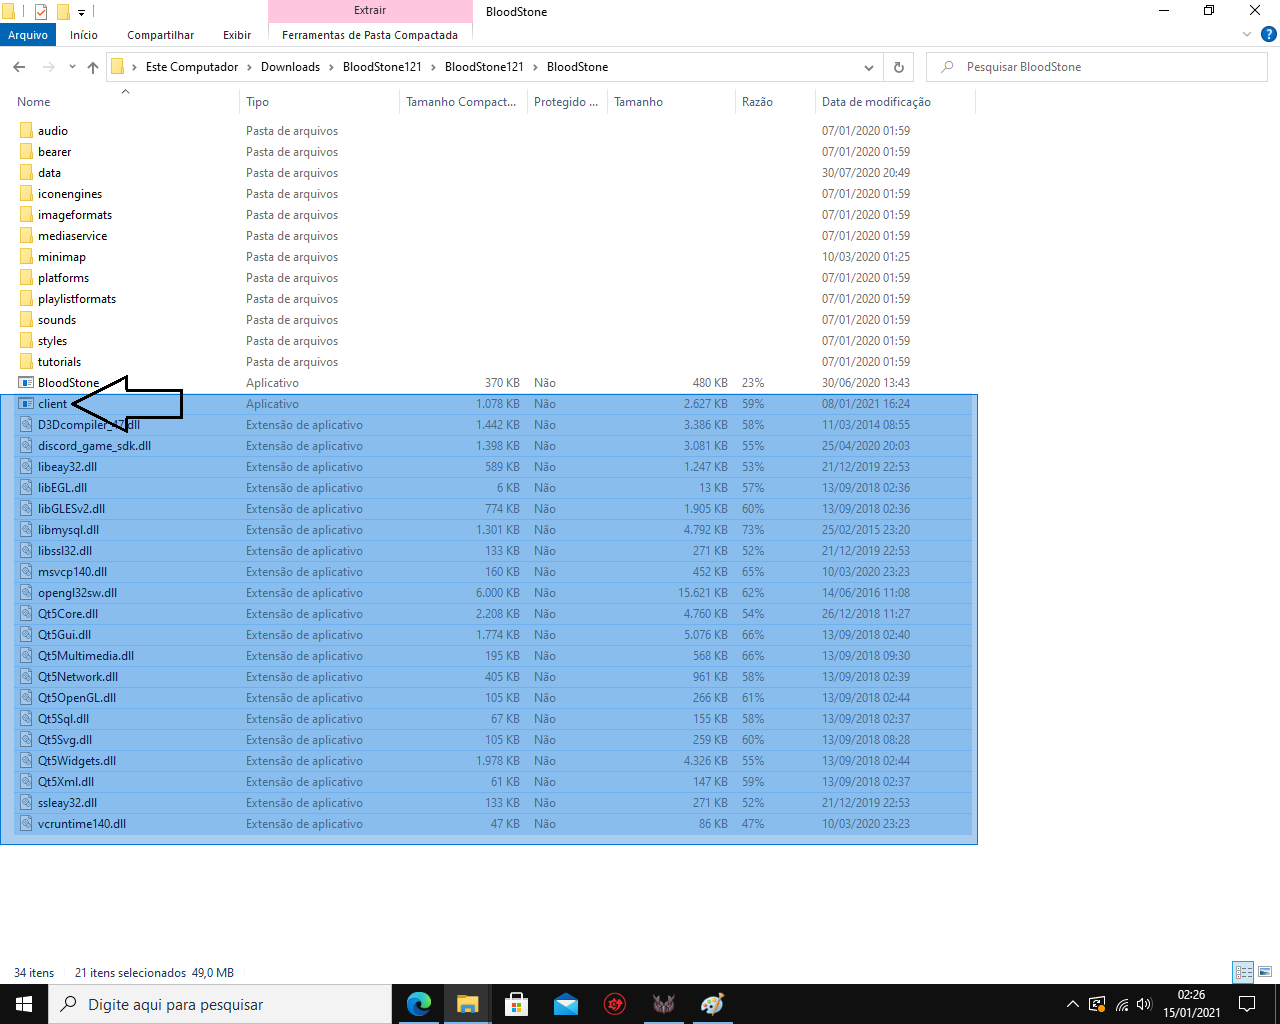Screen dimensions: 1280x1024
Task: Sort by the Nome column header
Action: (x=34, y=102)
